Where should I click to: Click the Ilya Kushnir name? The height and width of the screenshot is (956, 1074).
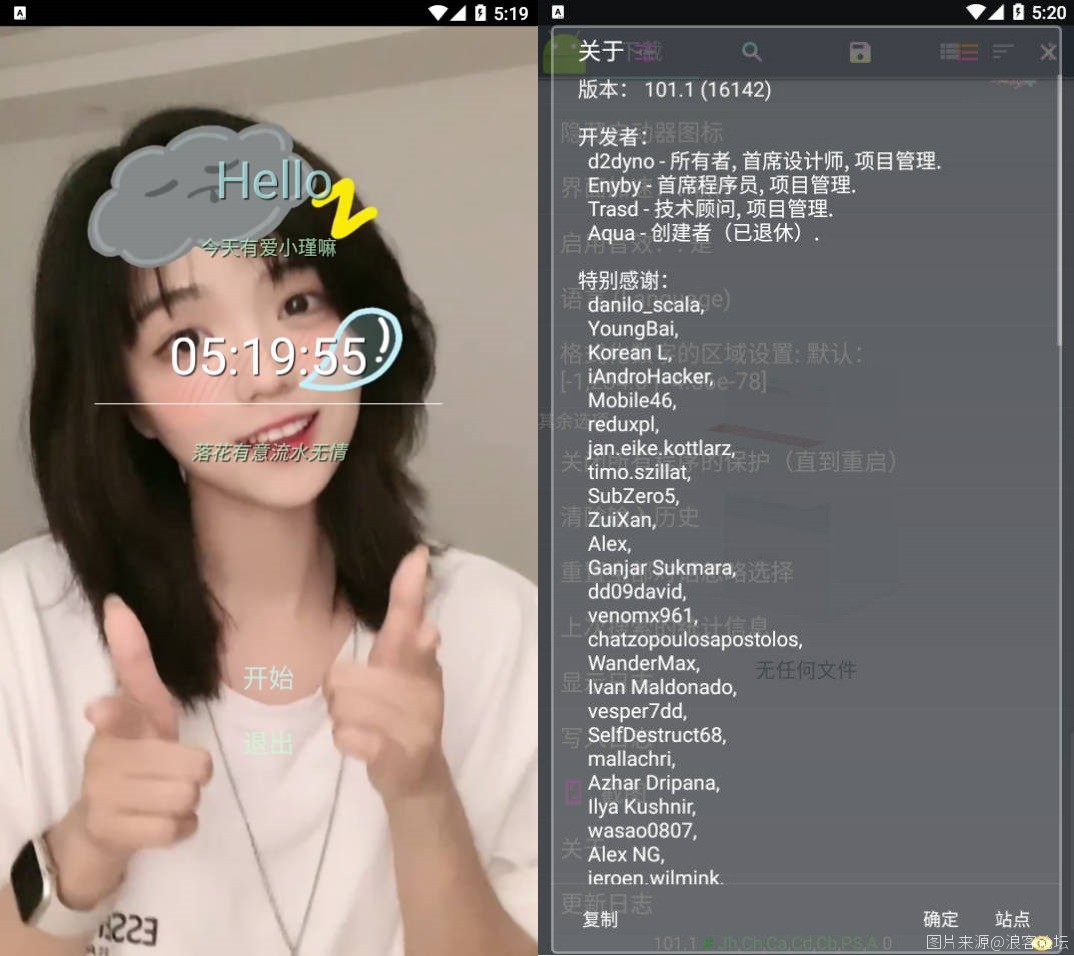[x=642, y=807]
